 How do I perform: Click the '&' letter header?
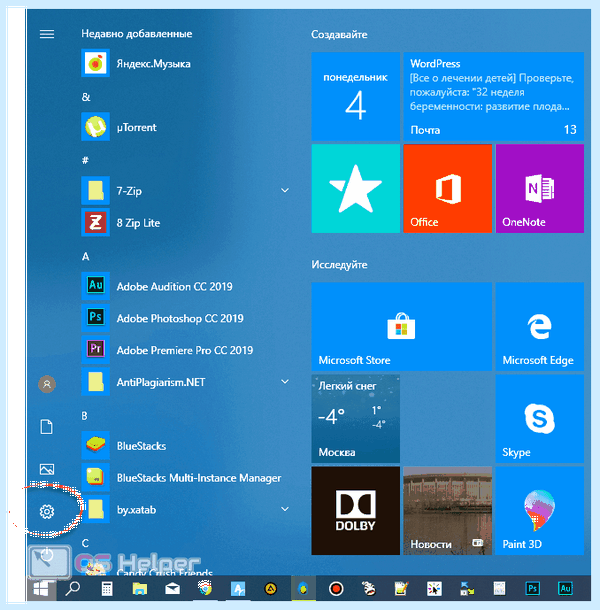click(x=86, y=97)
